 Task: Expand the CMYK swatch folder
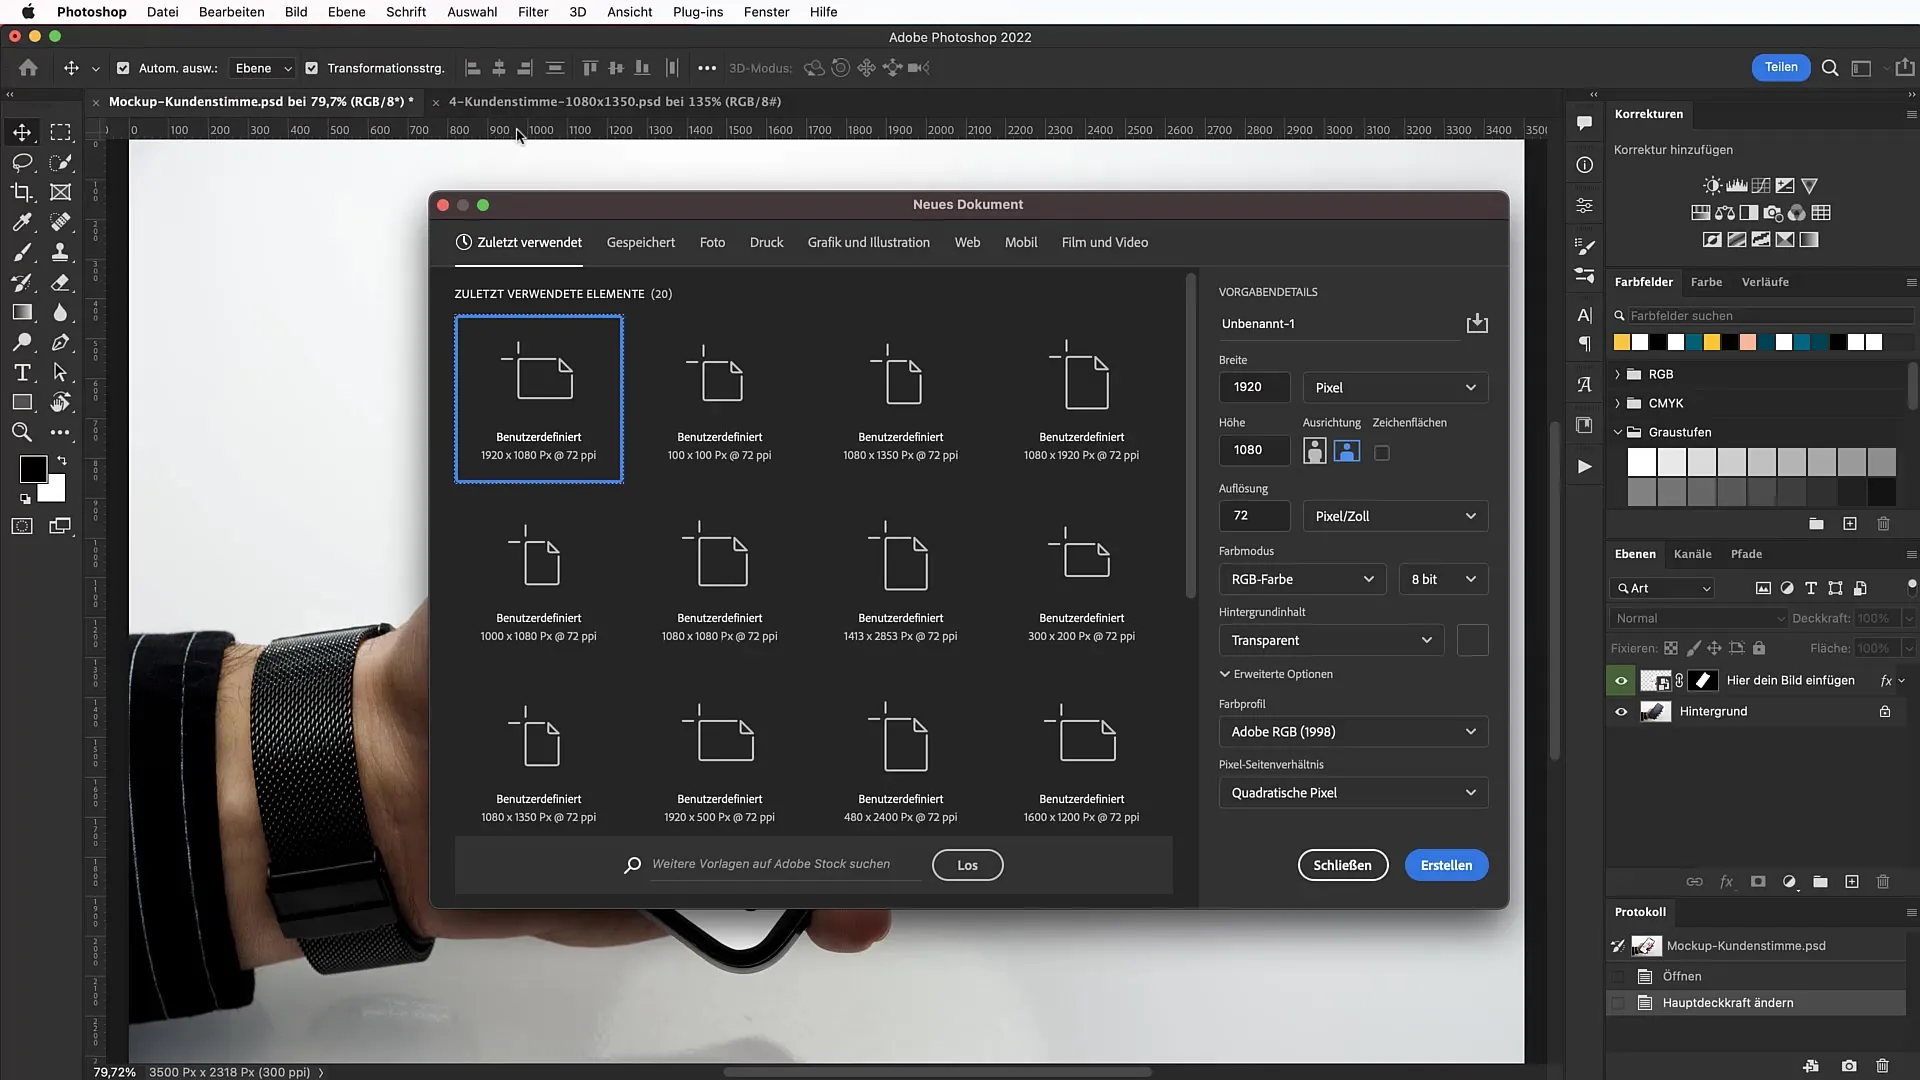pyautogui.click(x=1618, y=403)
